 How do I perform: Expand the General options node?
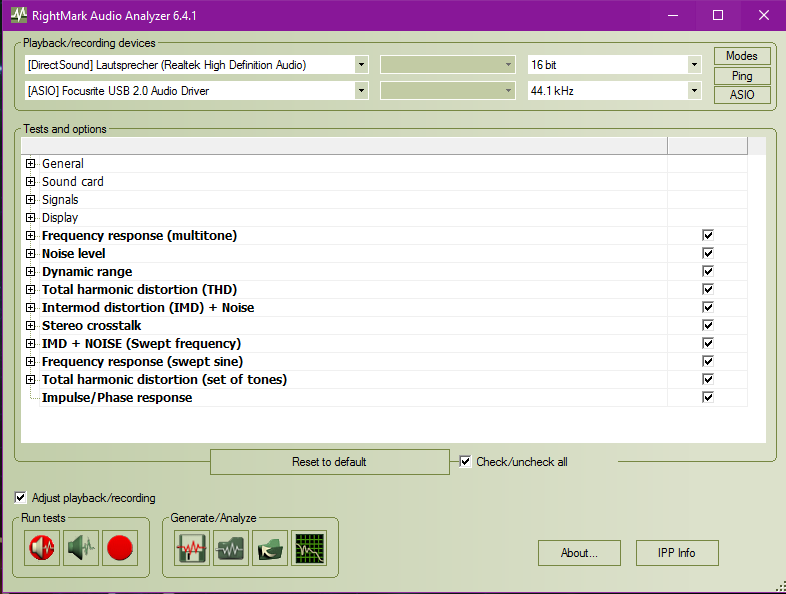(31, 163)
